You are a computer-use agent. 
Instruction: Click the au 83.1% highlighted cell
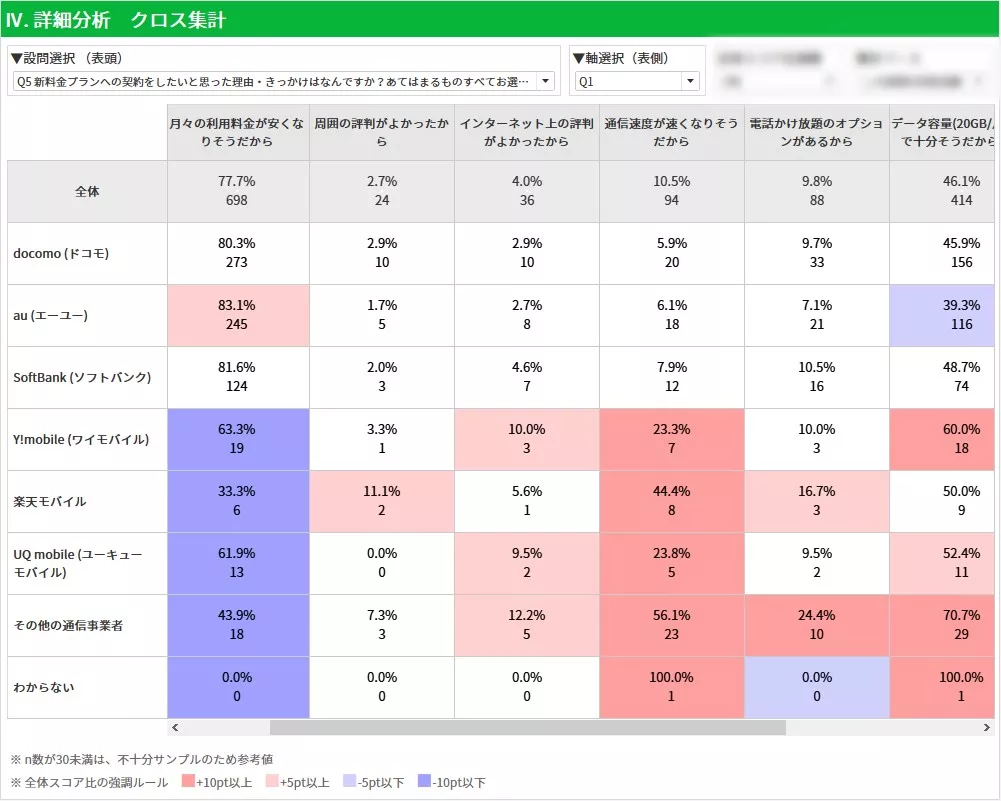tap(237, 315)
